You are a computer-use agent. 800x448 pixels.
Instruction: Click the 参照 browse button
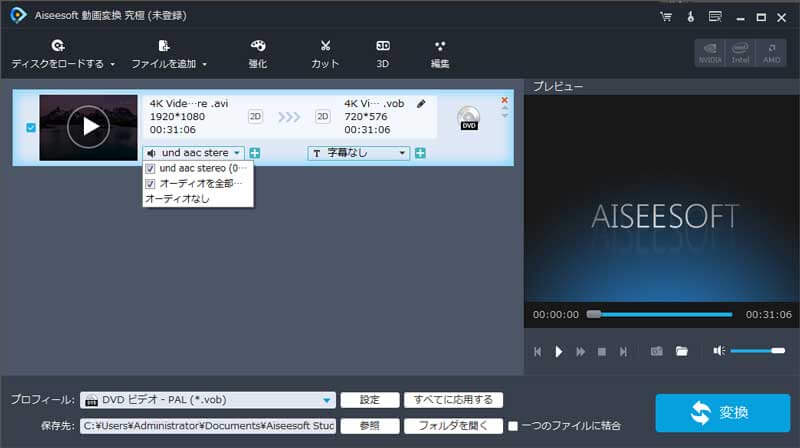tap(370, 426)
